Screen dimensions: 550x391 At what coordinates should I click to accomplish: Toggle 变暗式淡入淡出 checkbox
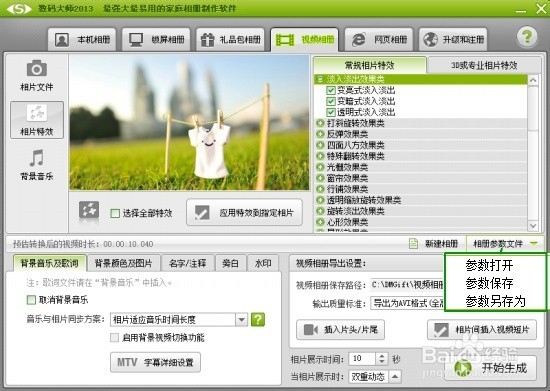[330, 101]
